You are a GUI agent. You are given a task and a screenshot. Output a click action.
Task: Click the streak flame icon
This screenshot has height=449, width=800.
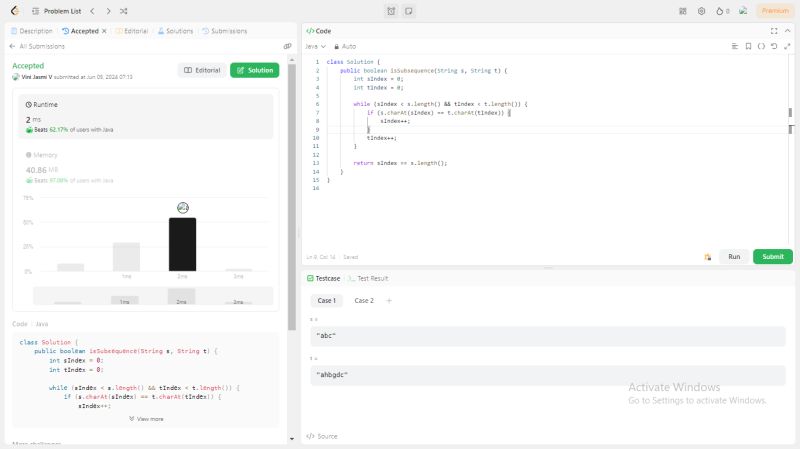tap(722, 11)
